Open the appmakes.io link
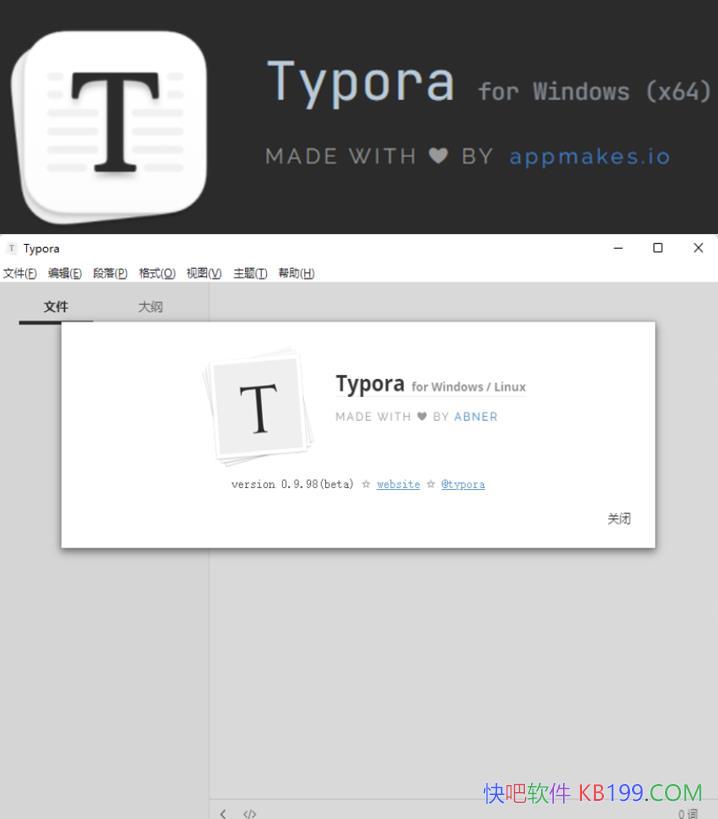Screen dimensions: 718x819 tap(589, 157)
